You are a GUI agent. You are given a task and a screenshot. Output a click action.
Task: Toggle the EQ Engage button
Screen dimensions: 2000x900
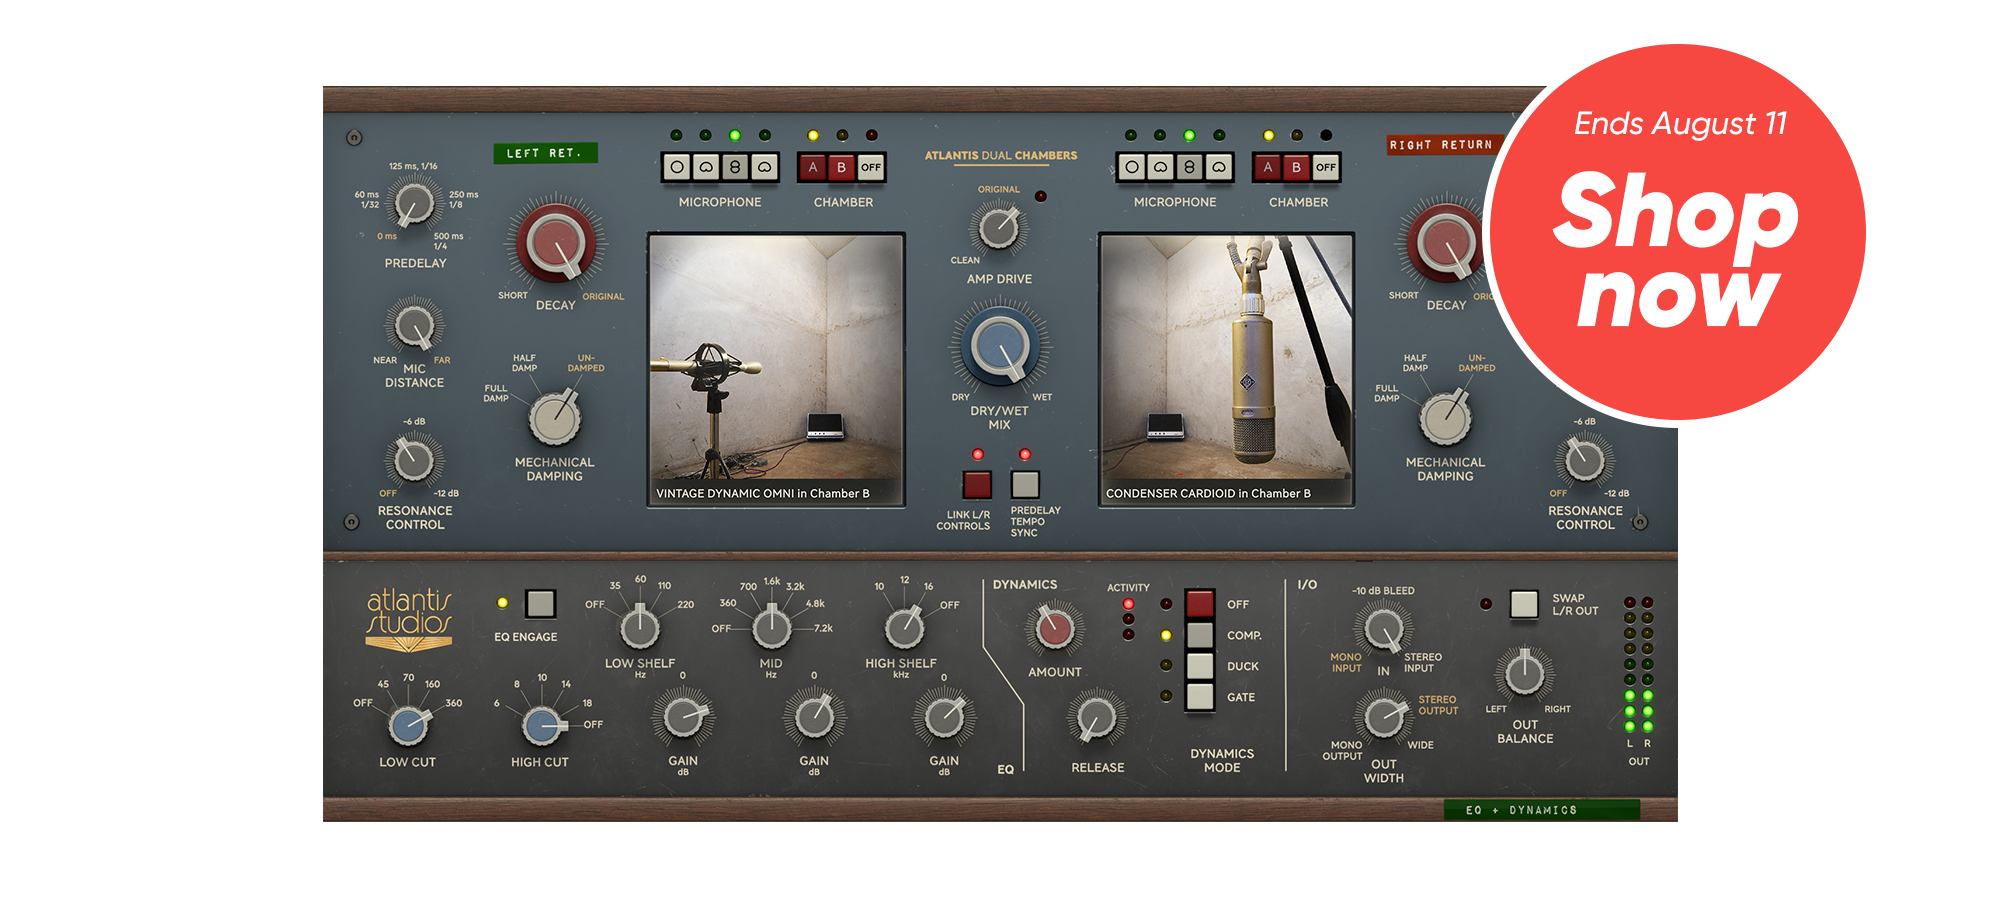(540, 603)
